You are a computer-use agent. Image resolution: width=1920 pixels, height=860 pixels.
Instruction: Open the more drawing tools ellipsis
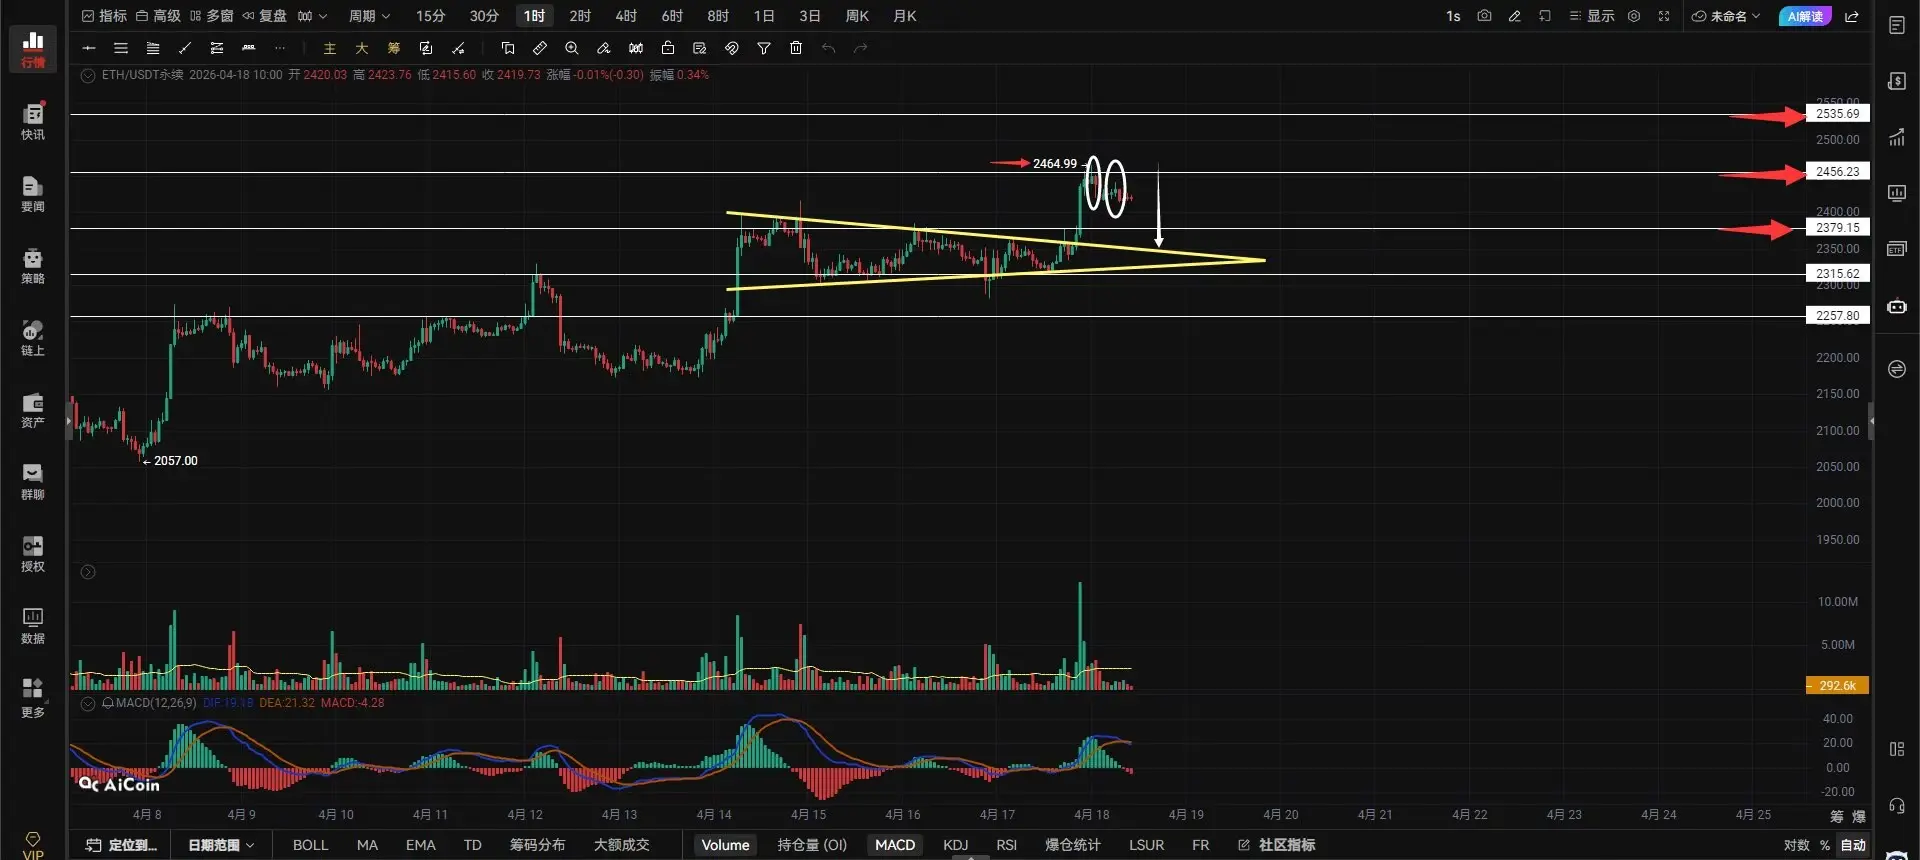tap(280, 48)
